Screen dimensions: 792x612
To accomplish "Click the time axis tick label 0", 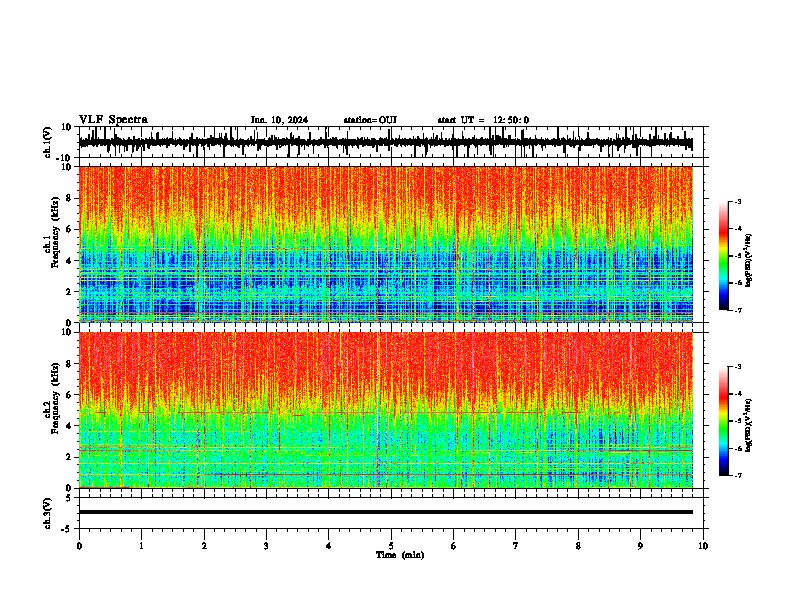I will click(79, 546).
